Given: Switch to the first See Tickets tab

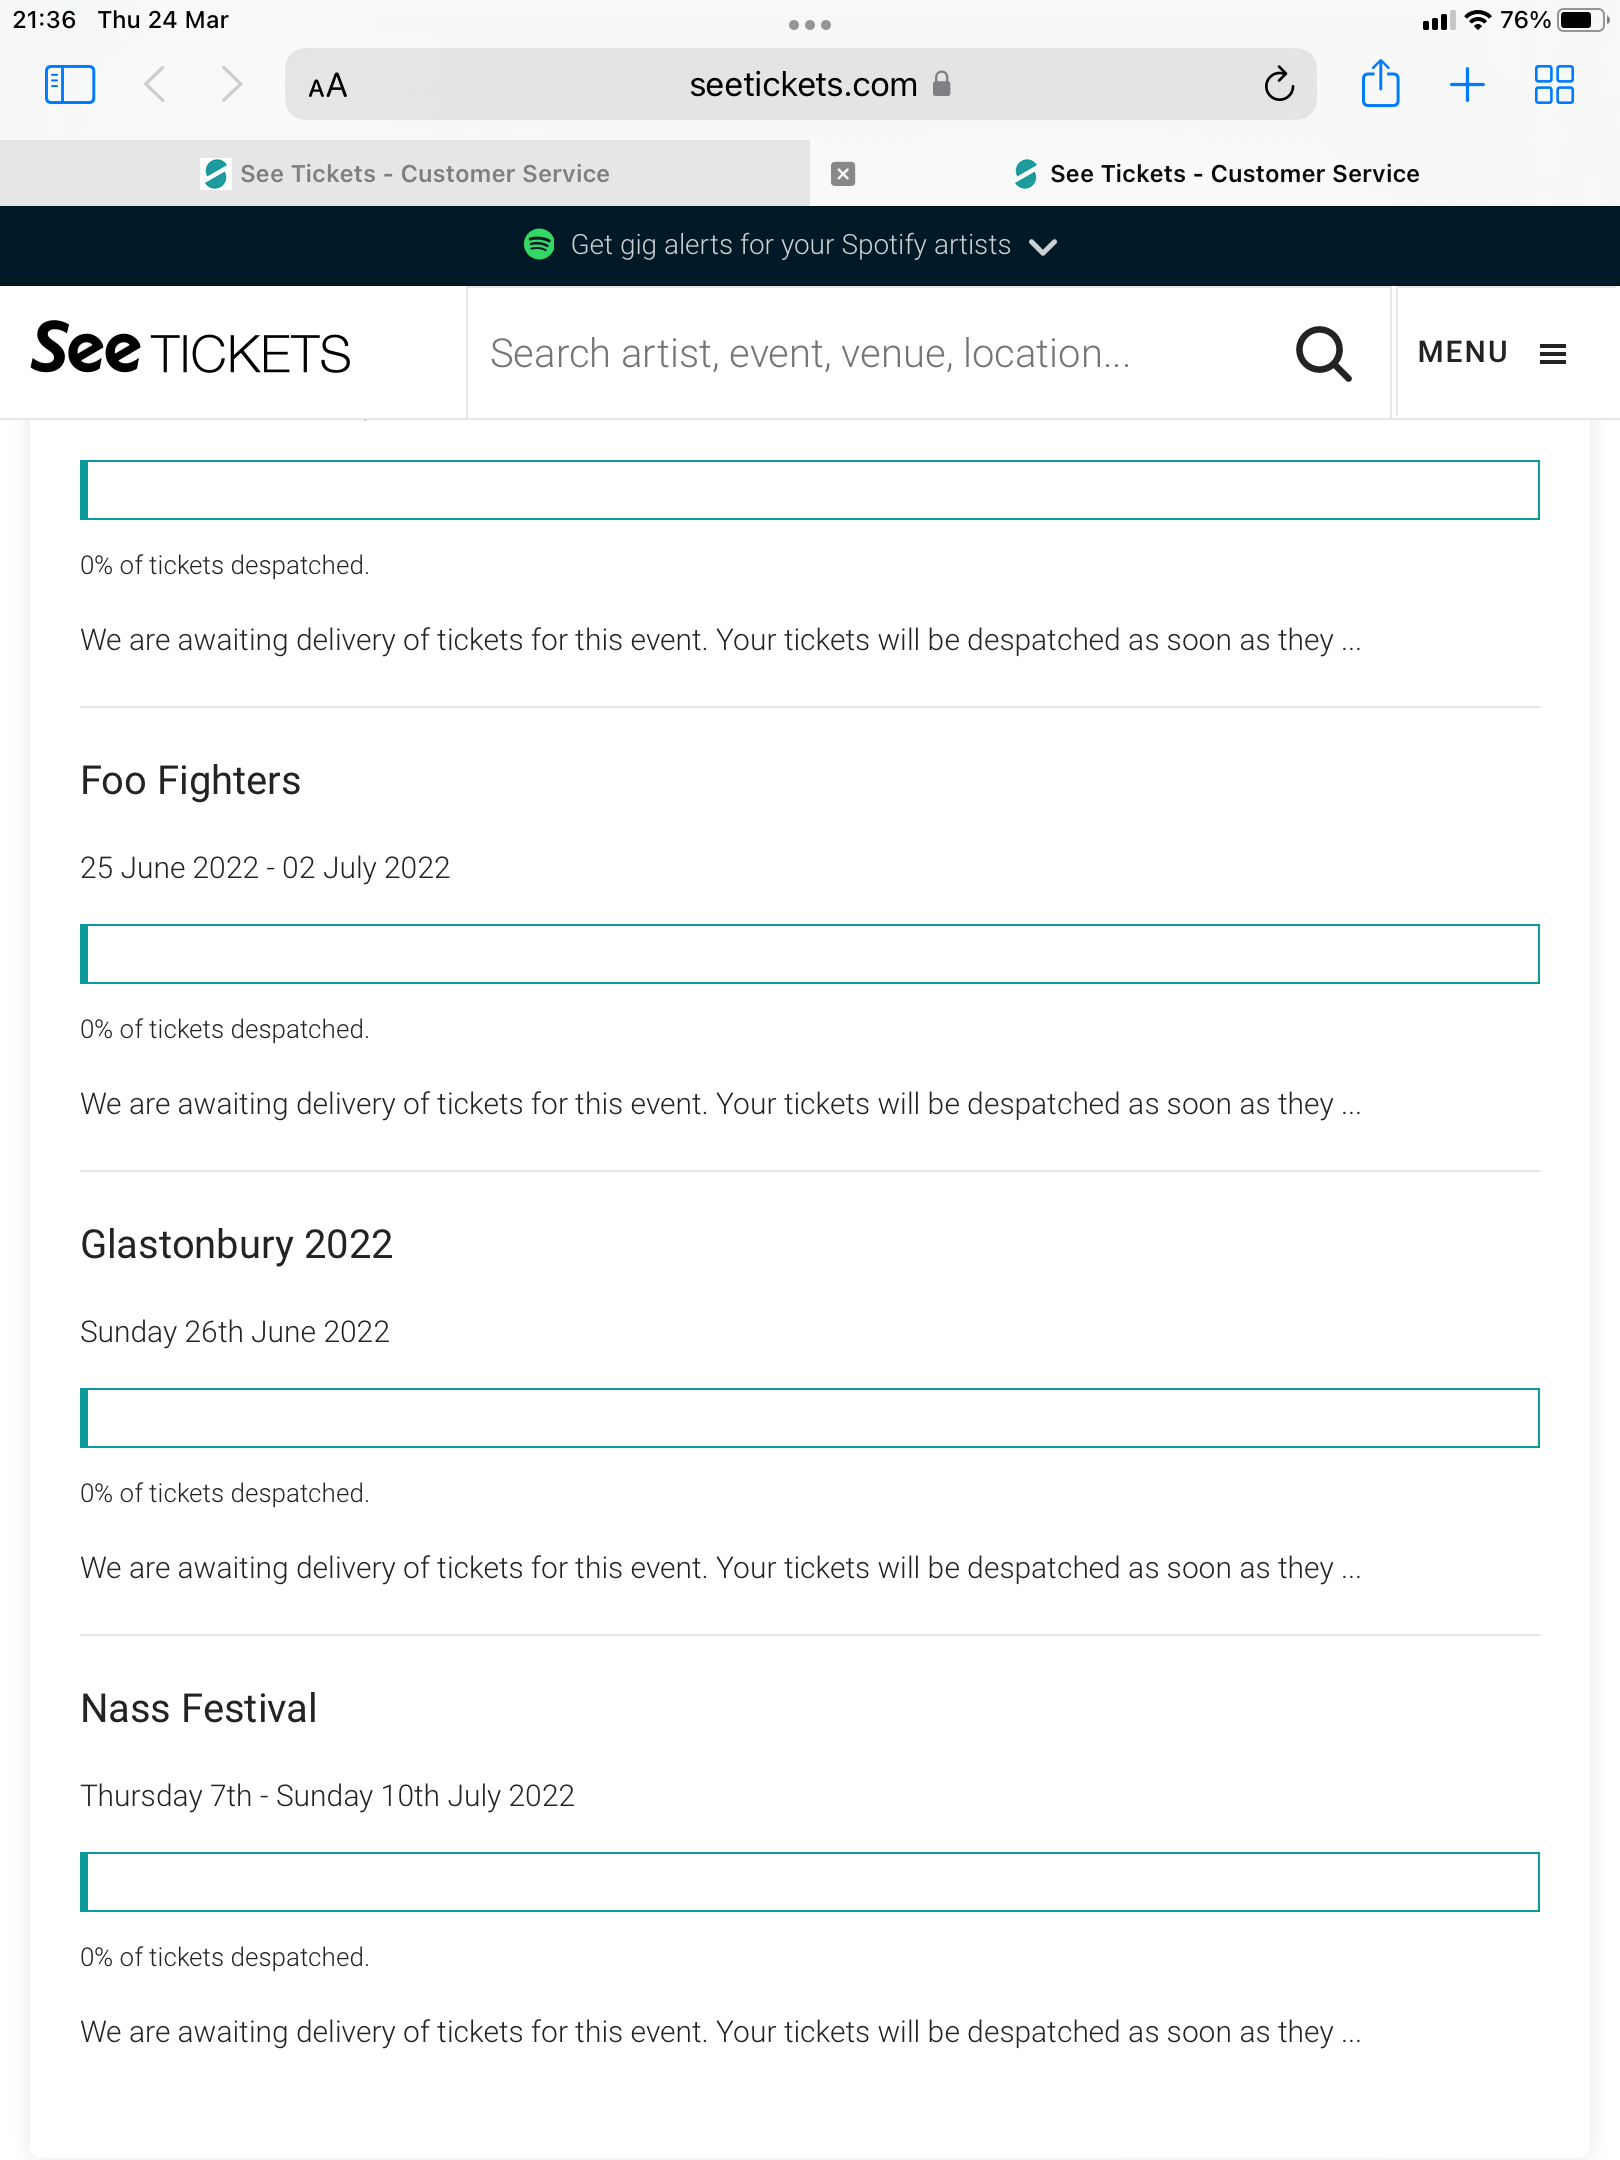Looking at the screenshot, I should (x=405, y=174).
